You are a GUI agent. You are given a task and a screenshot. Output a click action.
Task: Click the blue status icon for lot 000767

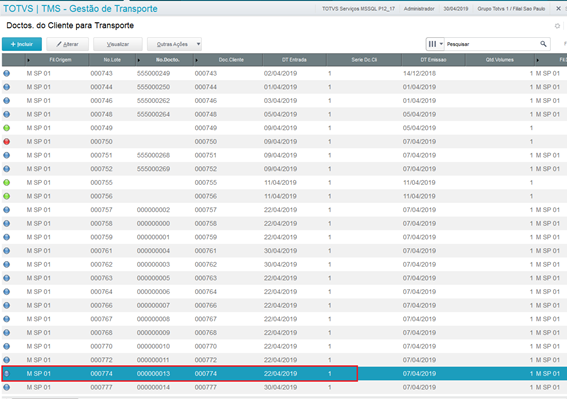point(7,319)
